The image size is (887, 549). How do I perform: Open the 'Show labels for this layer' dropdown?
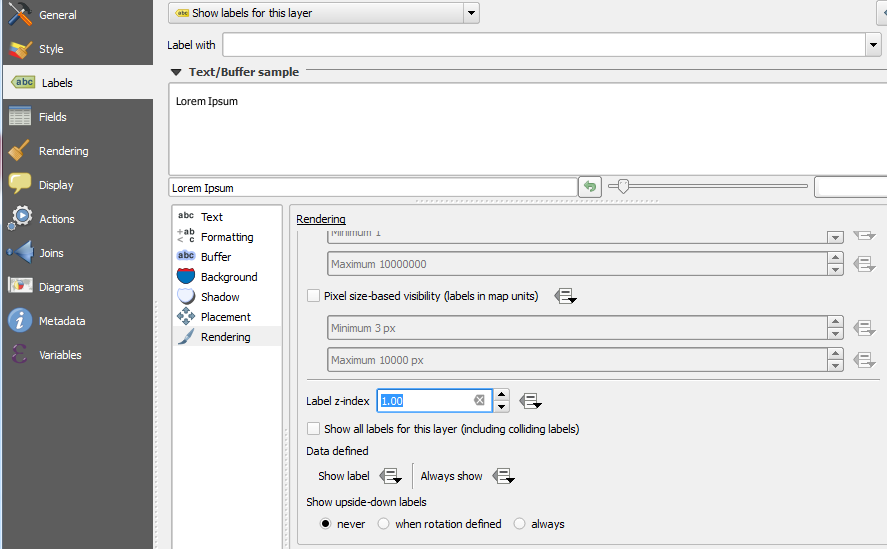click(324, 13)
